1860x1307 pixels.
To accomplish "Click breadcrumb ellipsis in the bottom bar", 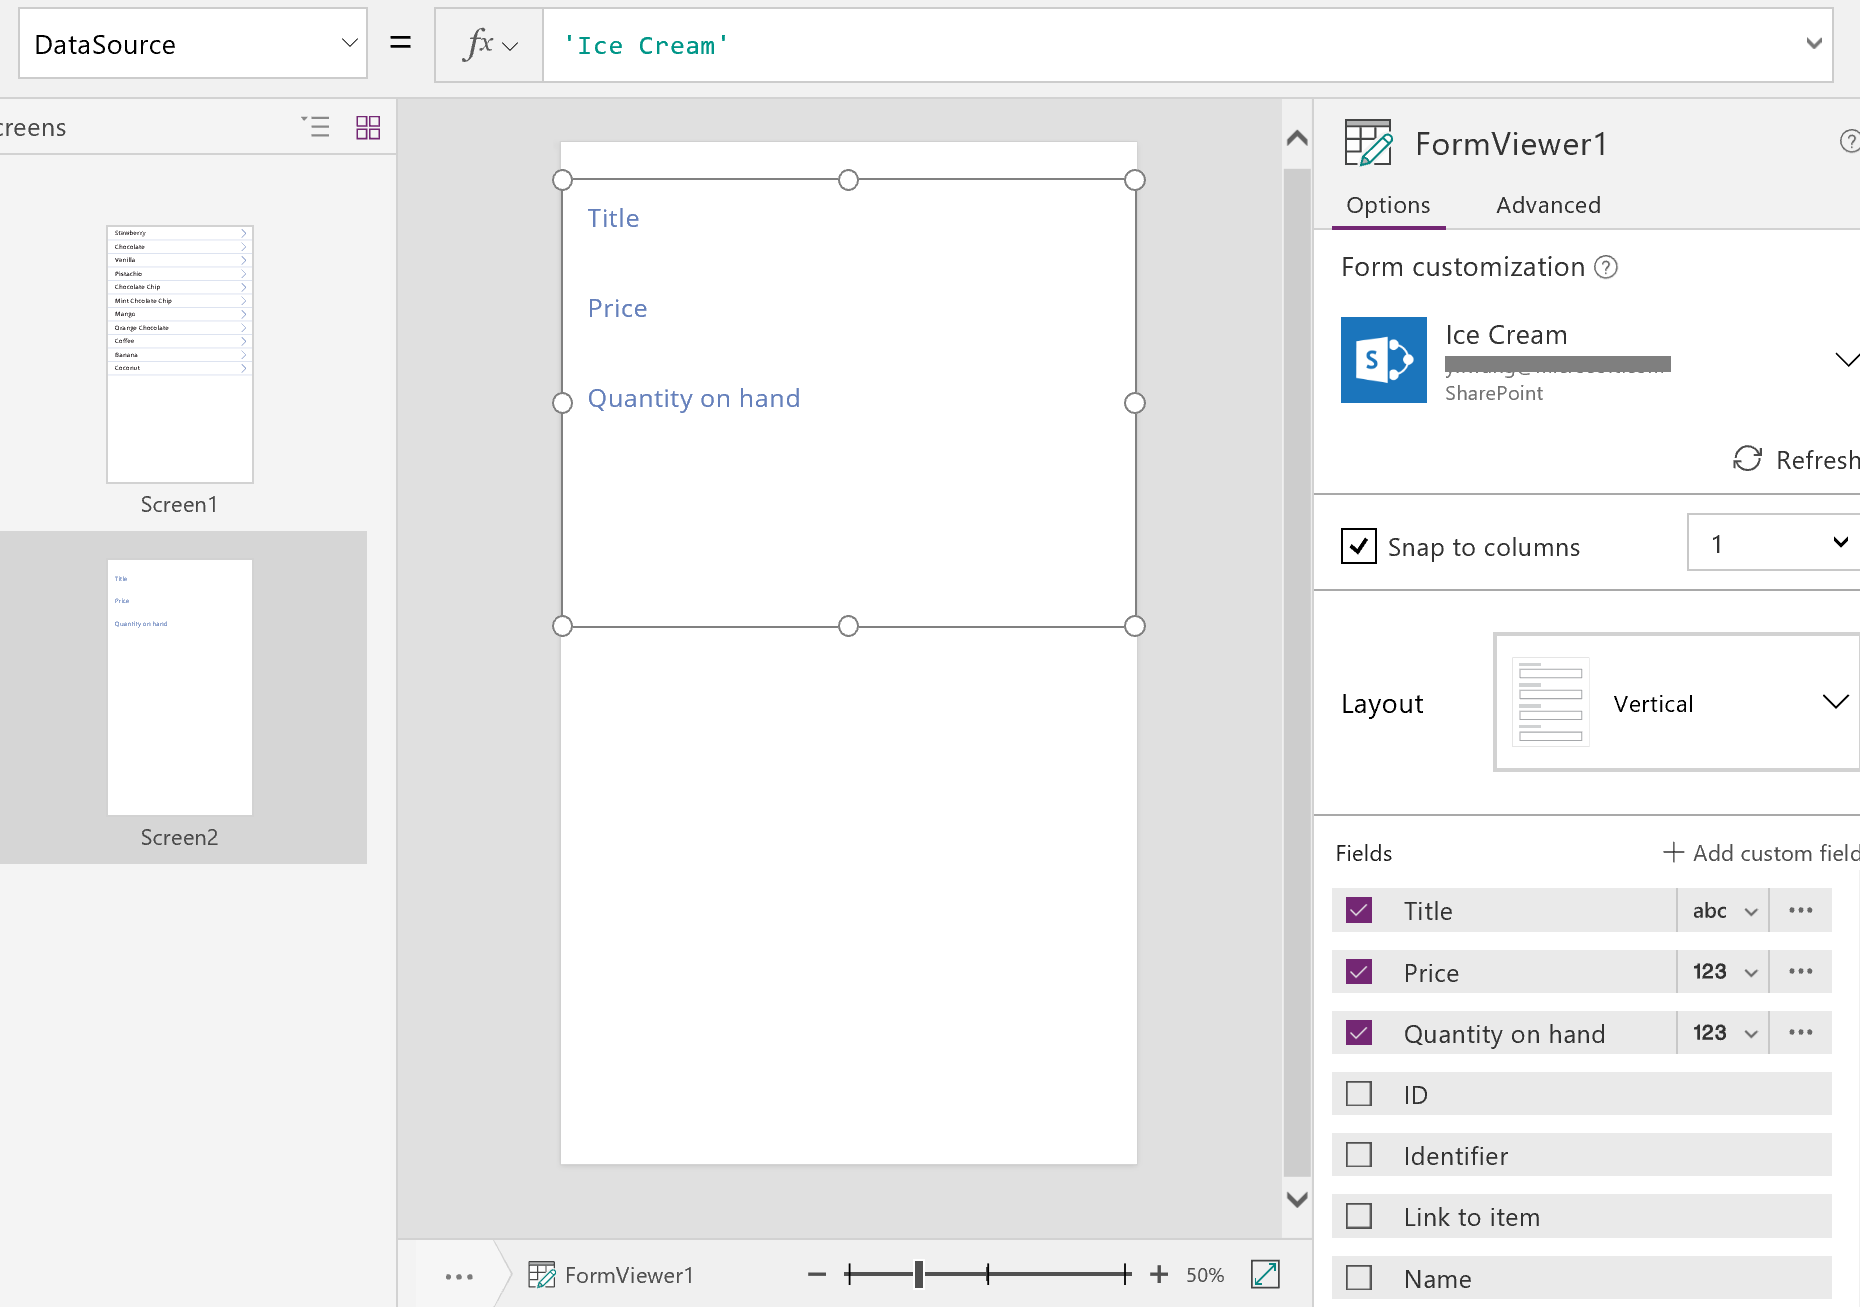I will click(459, 1276).
